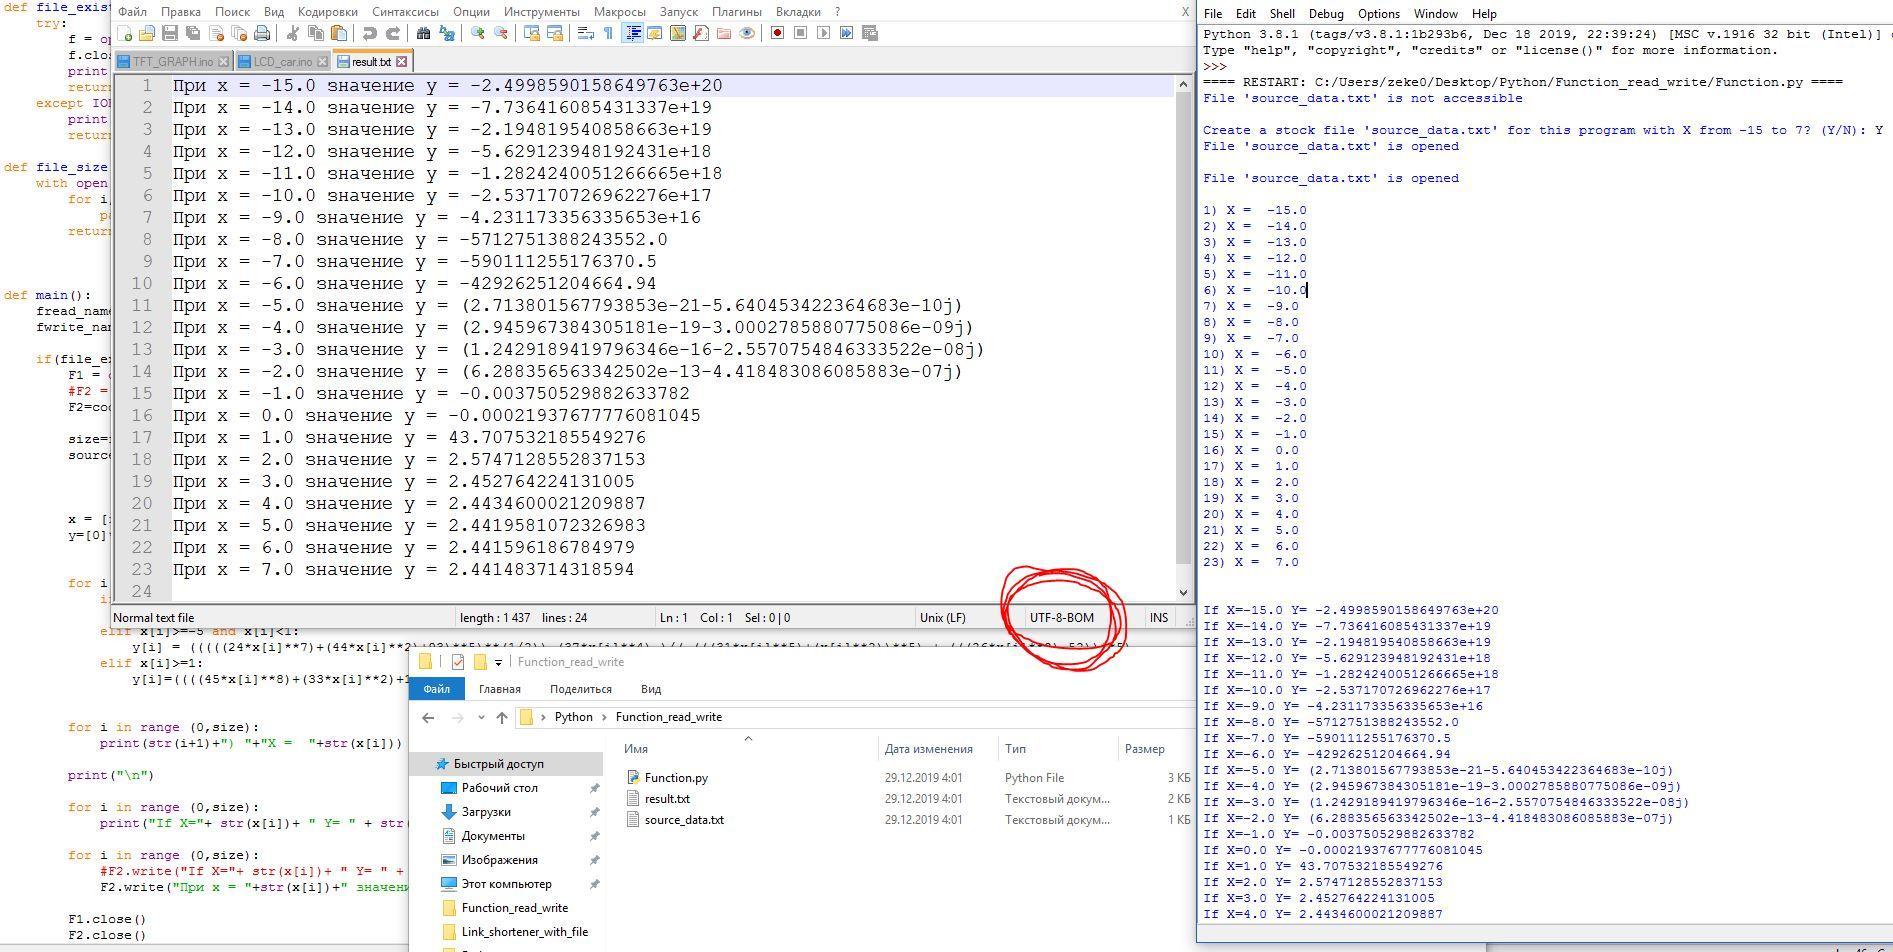Start macro recording with red dot icon
The width and height of the screenshot is (1893, 952).
click(x=777, y=33)
